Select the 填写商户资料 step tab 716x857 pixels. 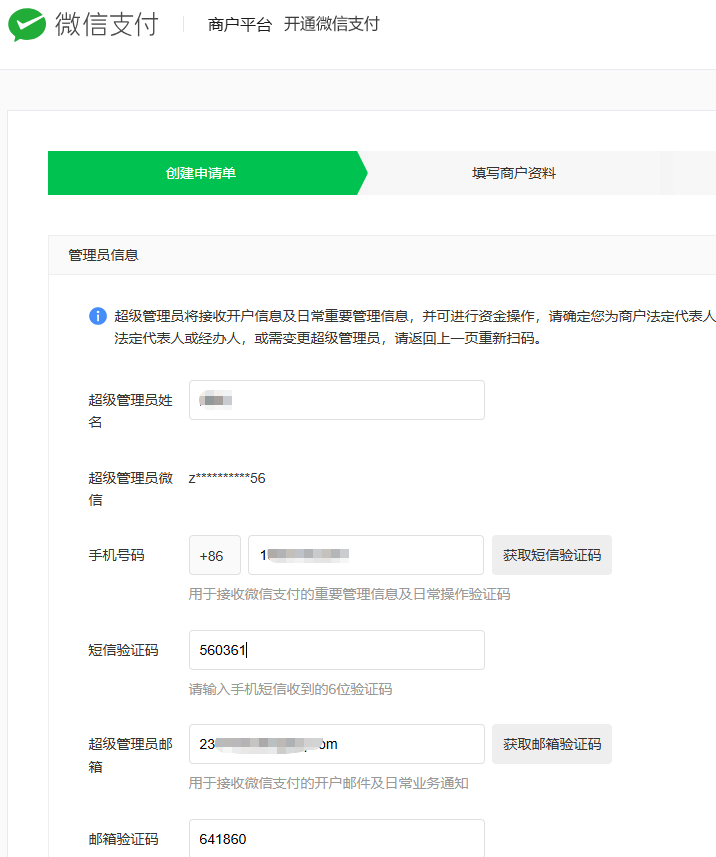coord(514,173)
